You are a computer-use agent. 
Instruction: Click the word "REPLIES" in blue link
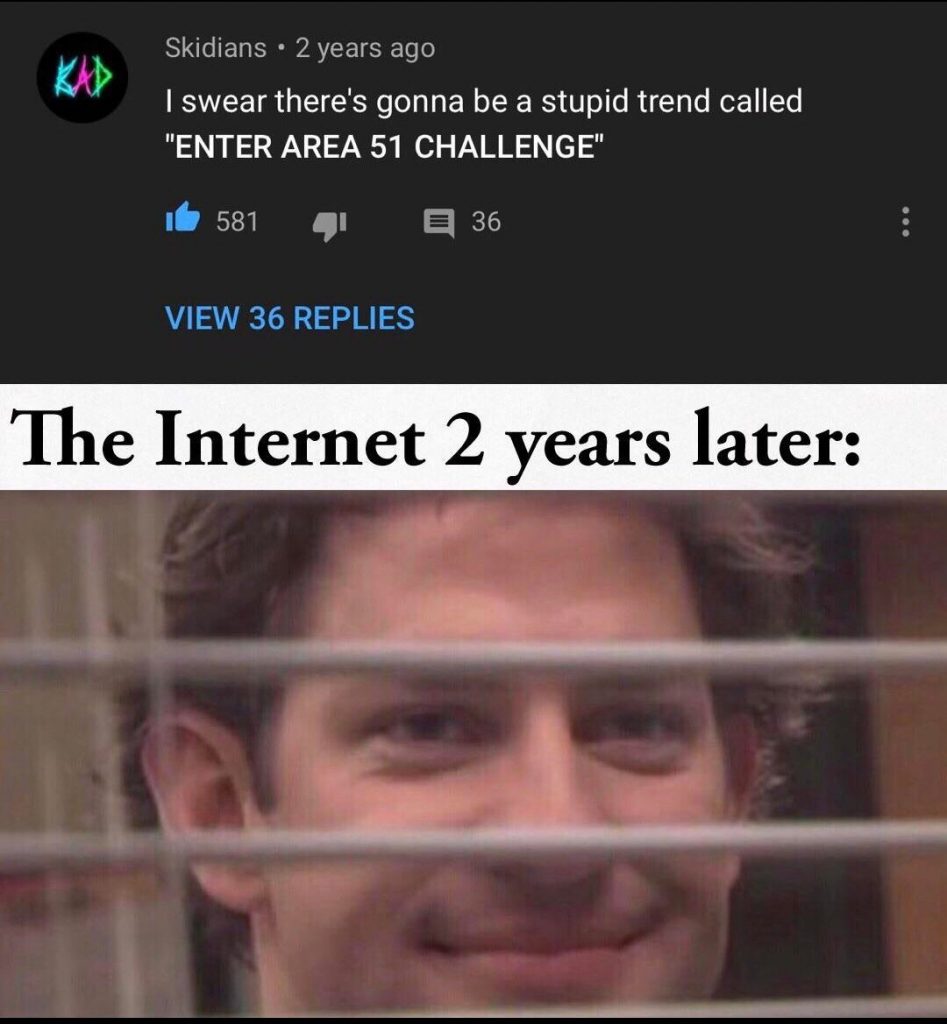pyautogui.click(x=354, y=318)
